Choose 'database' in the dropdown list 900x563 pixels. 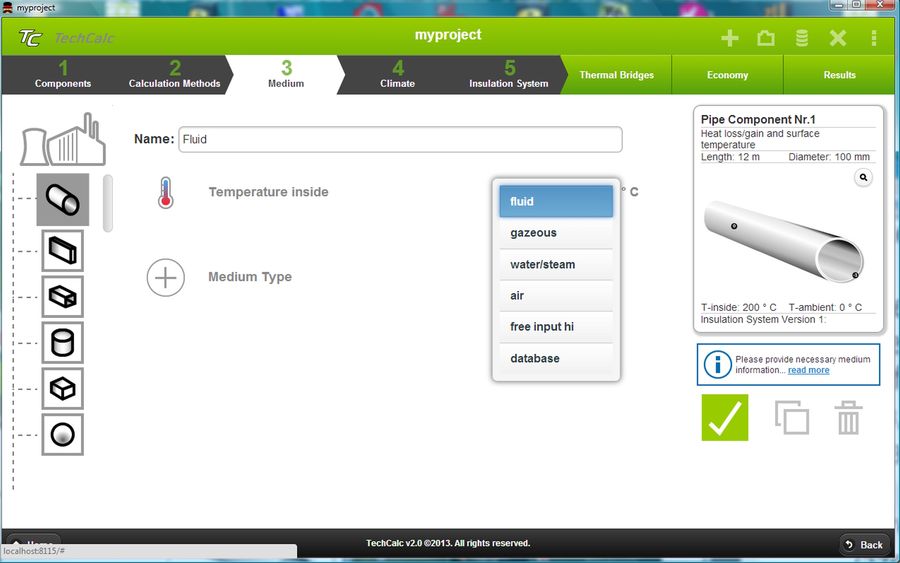click(556, 358)
